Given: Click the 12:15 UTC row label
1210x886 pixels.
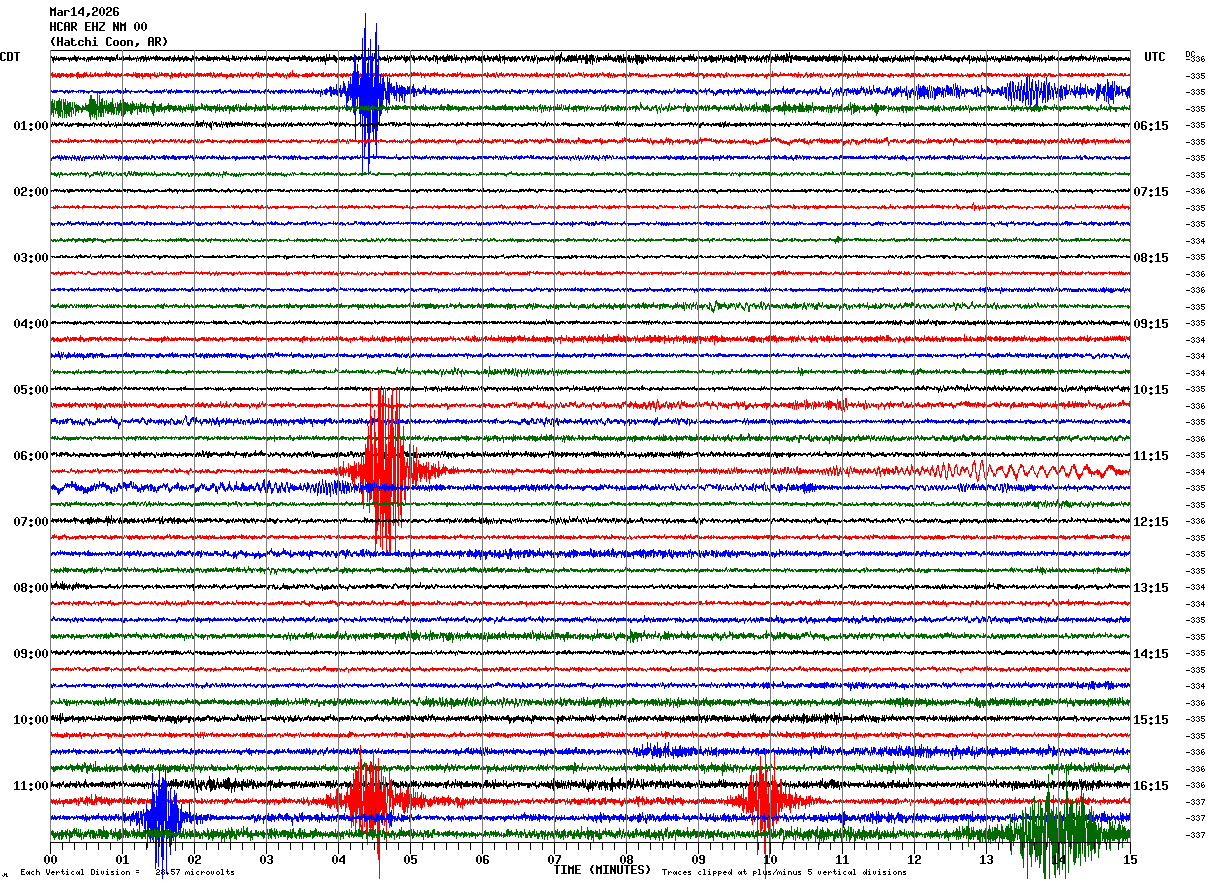Looking at the screenshot, I should [1151, 522].
